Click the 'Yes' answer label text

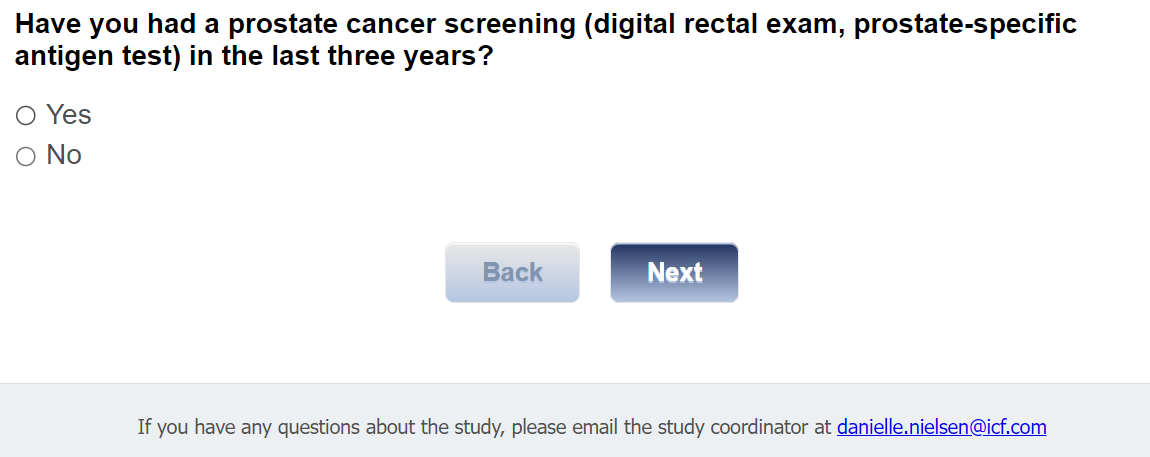pyautogui.click(x=69, y=115)
